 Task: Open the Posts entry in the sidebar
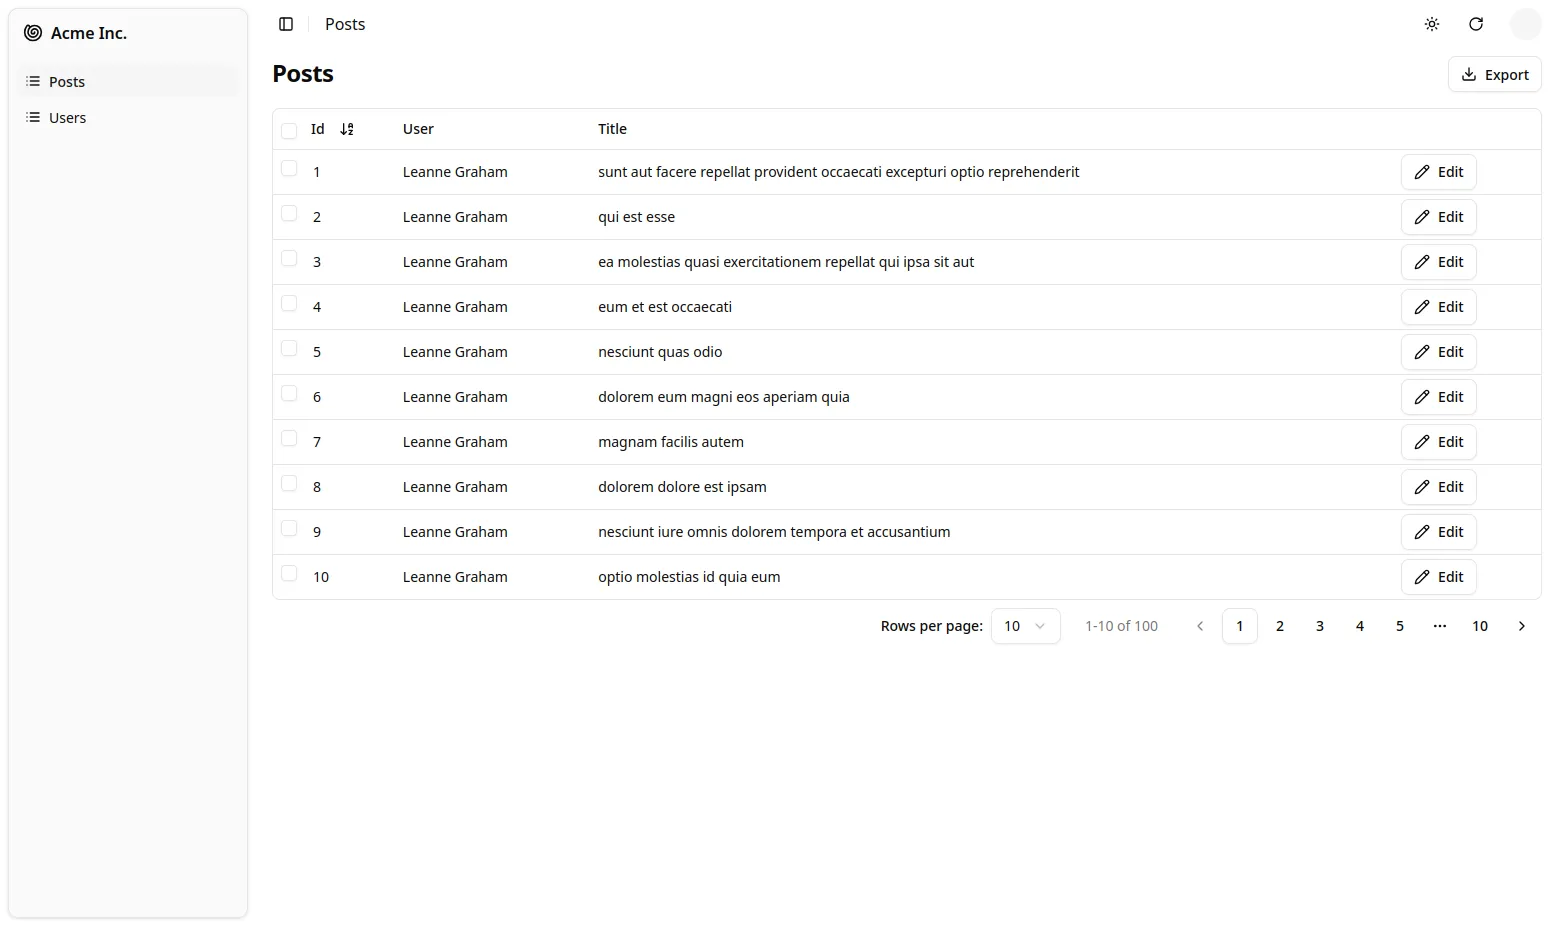[x=66, y=81]
